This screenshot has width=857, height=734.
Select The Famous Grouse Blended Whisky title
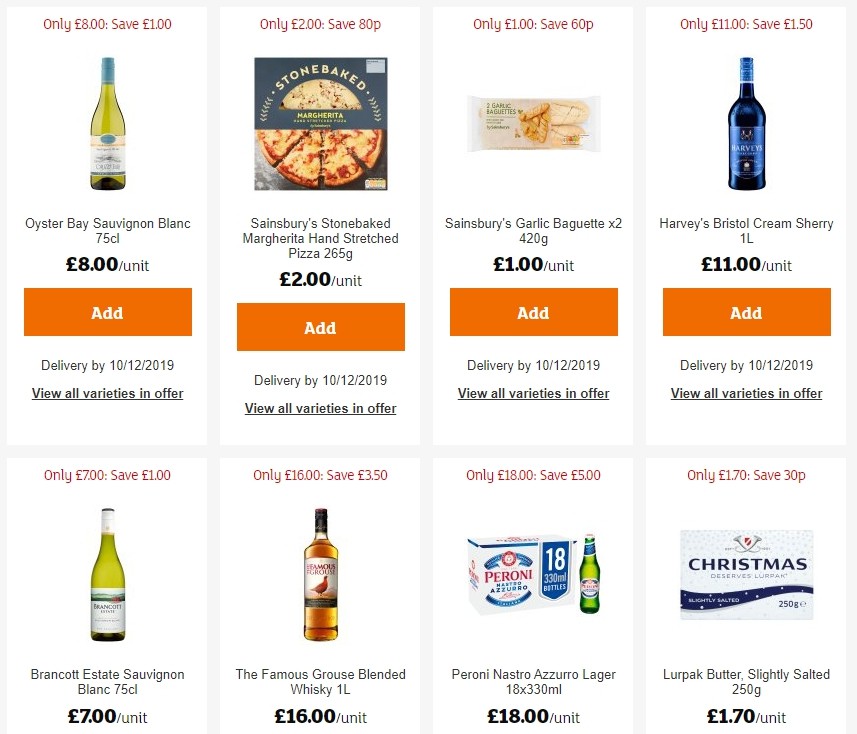pos(320,682)
